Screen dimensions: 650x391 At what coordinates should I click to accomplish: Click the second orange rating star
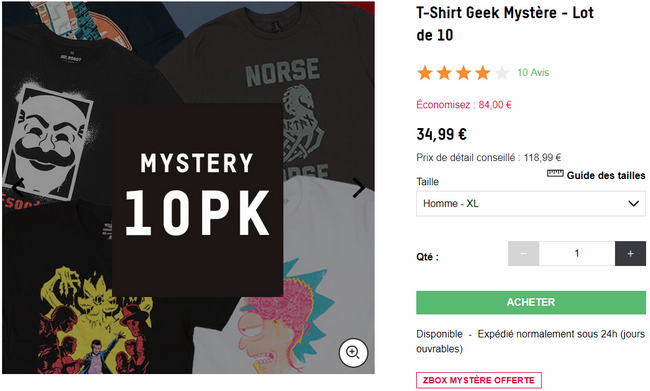[444, 73]
